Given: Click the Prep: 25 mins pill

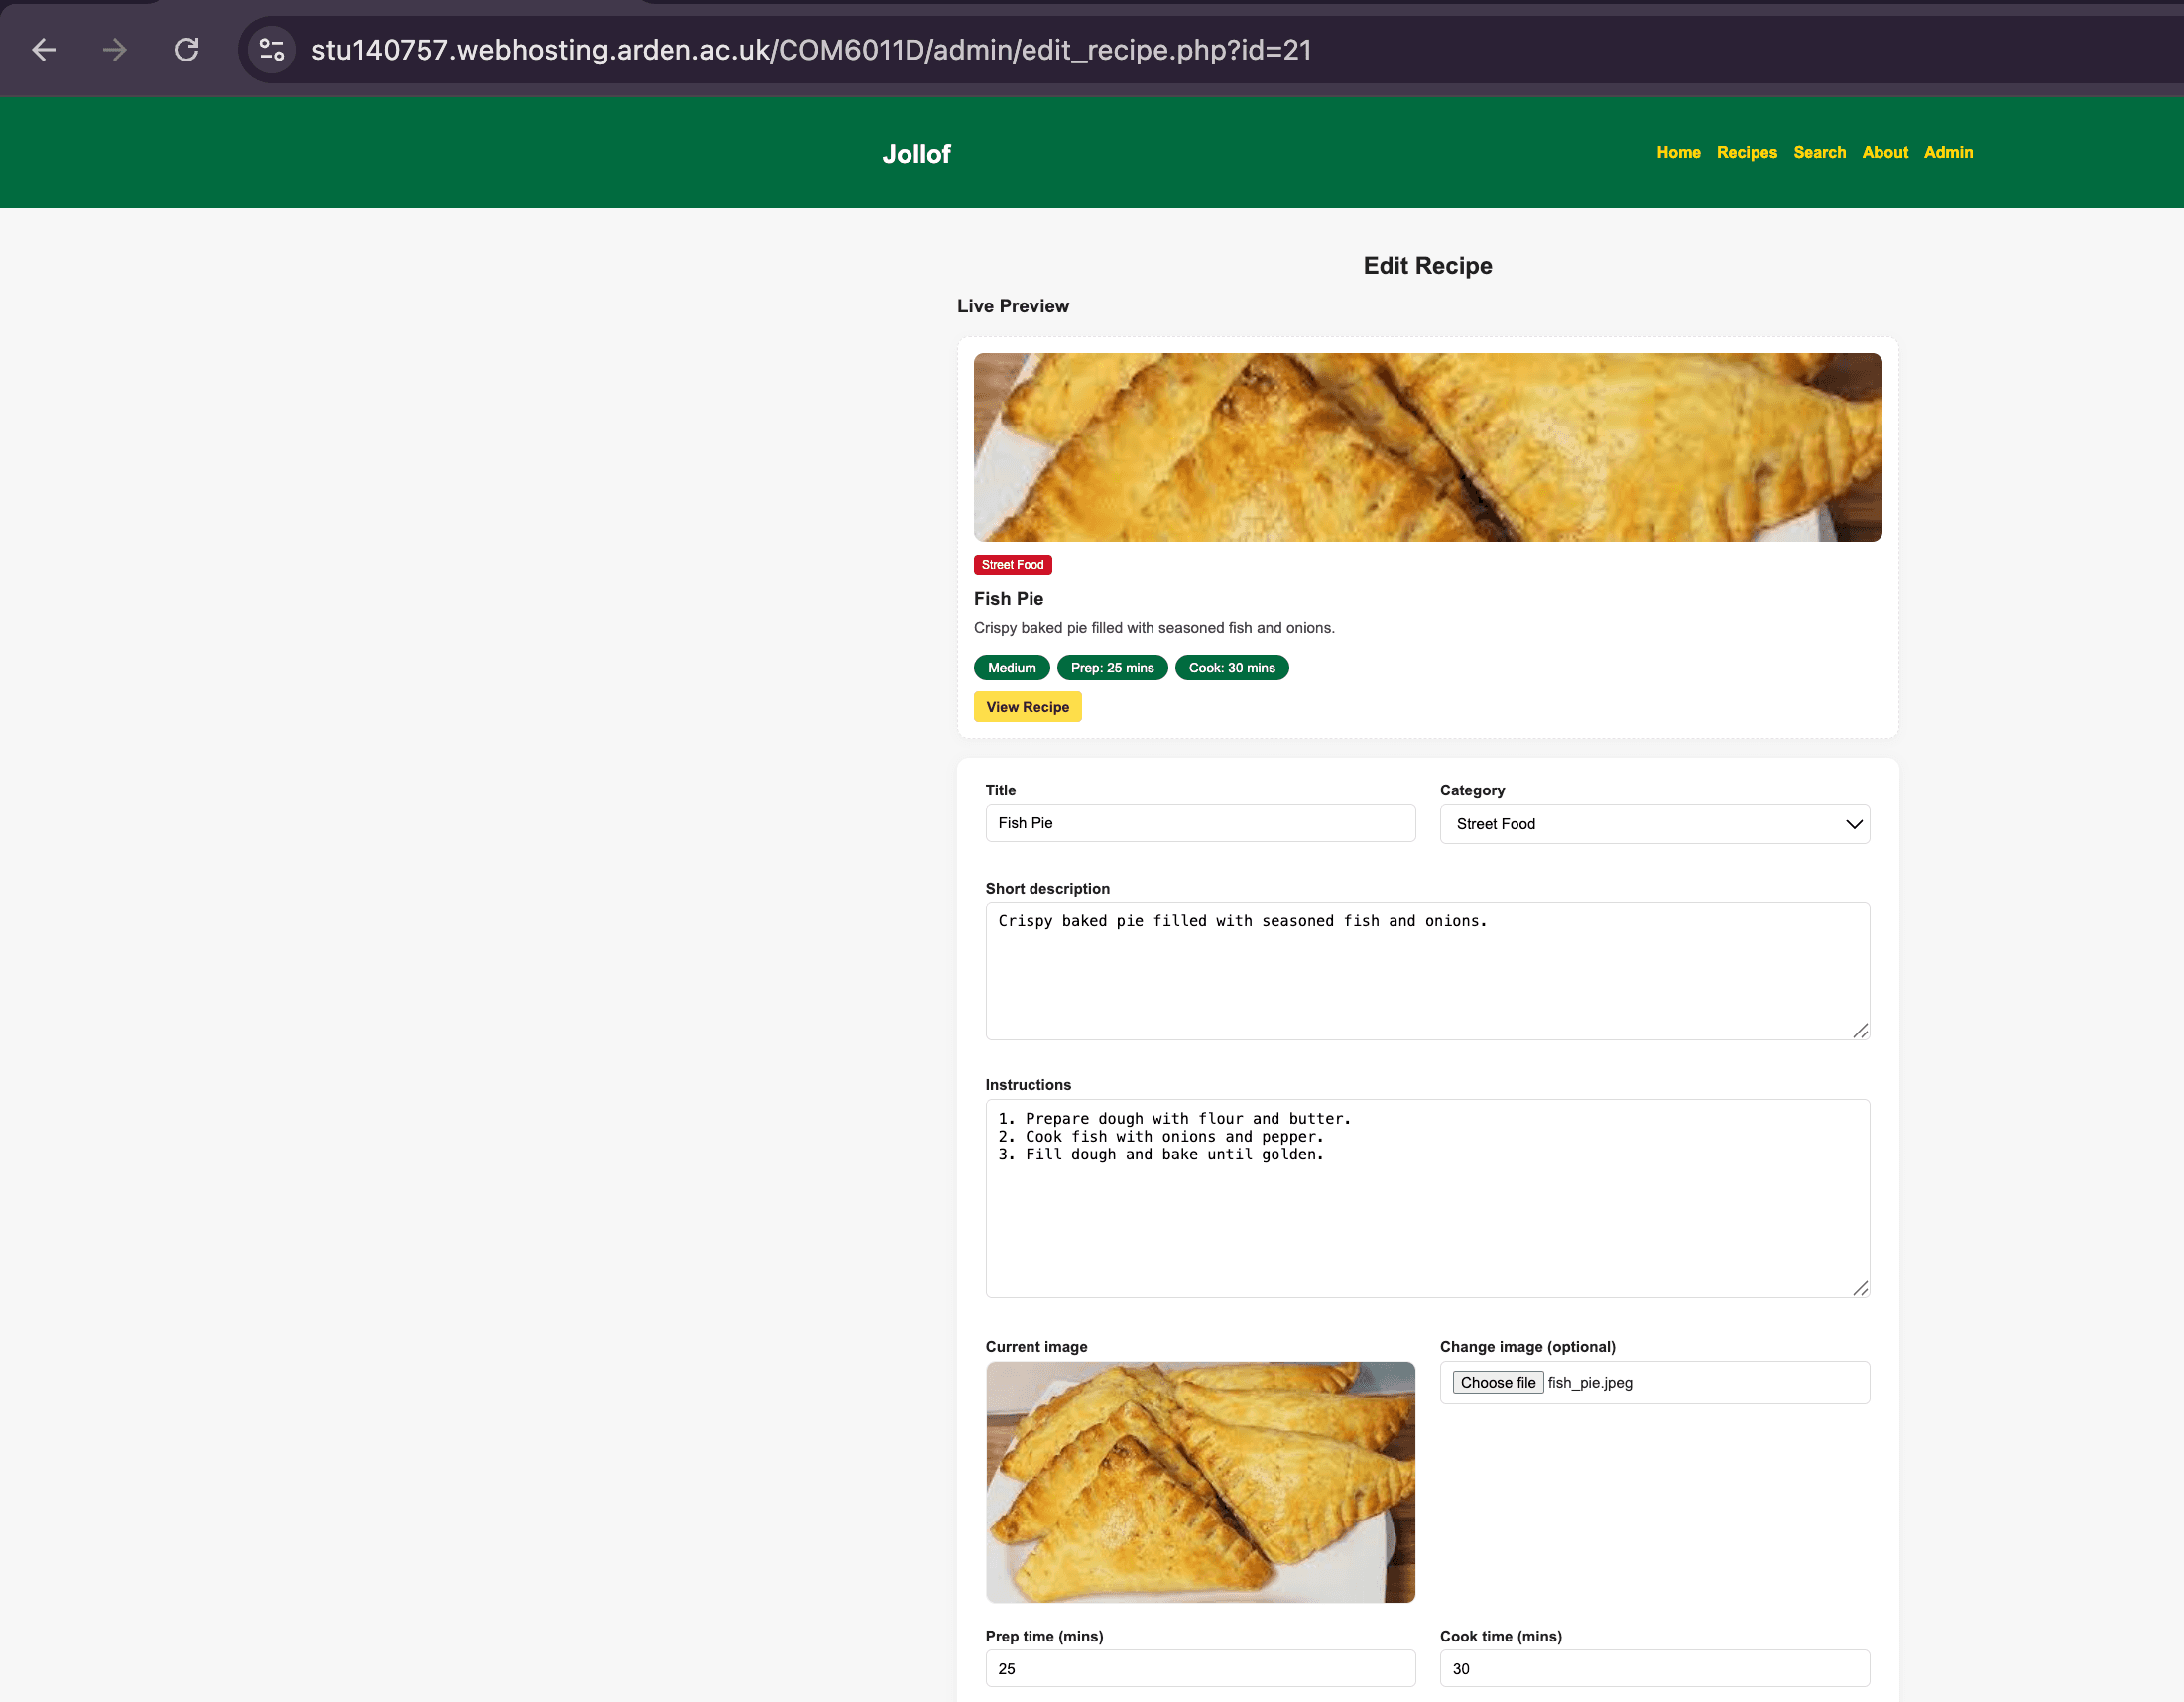Looking at the screenshot, I should click(x=1112, y=667).
